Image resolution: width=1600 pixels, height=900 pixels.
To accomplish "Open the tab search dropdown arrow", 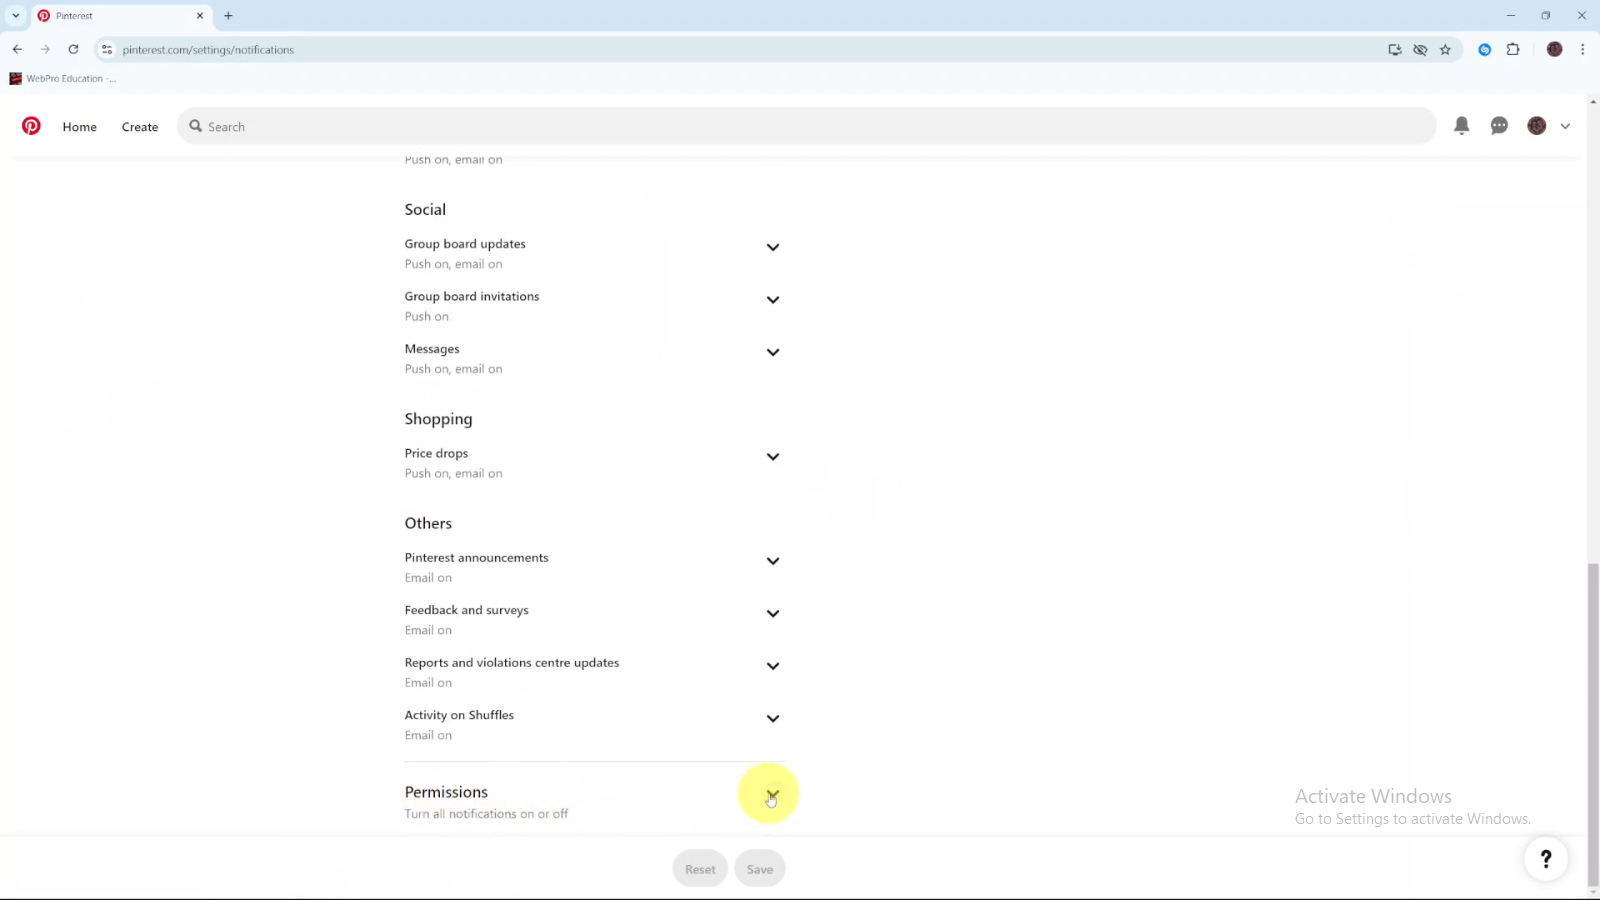I will (16, 16).
